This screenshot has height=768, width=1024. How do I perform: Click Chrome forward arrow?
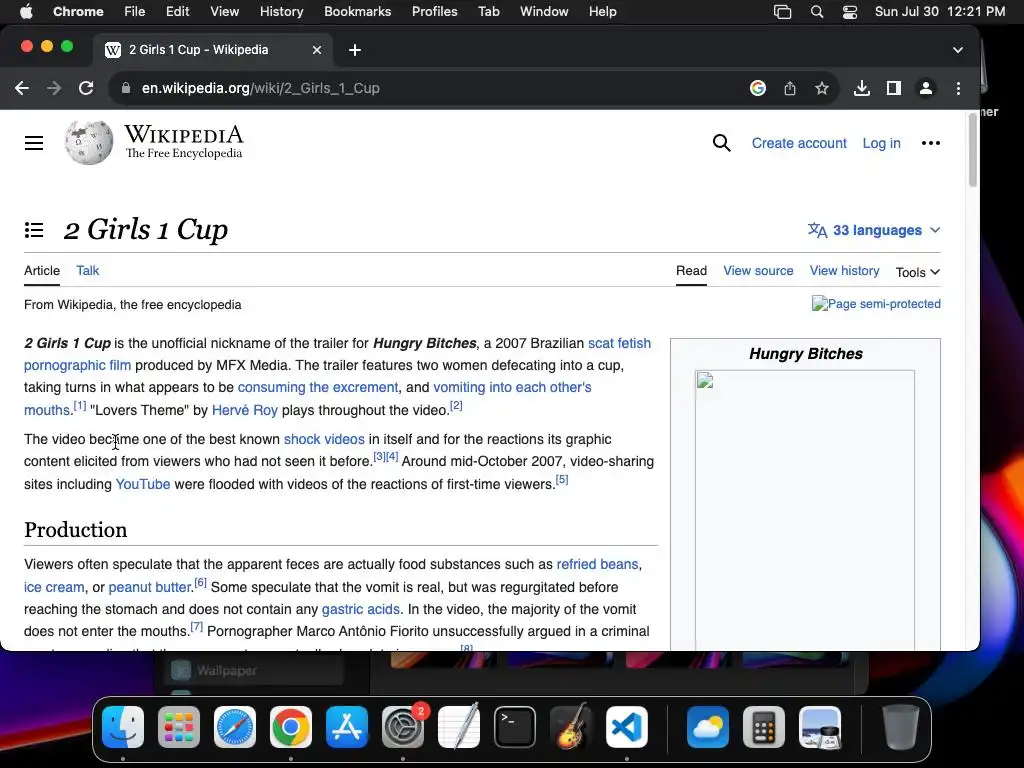pyautogui.click(x=54, y=88)
